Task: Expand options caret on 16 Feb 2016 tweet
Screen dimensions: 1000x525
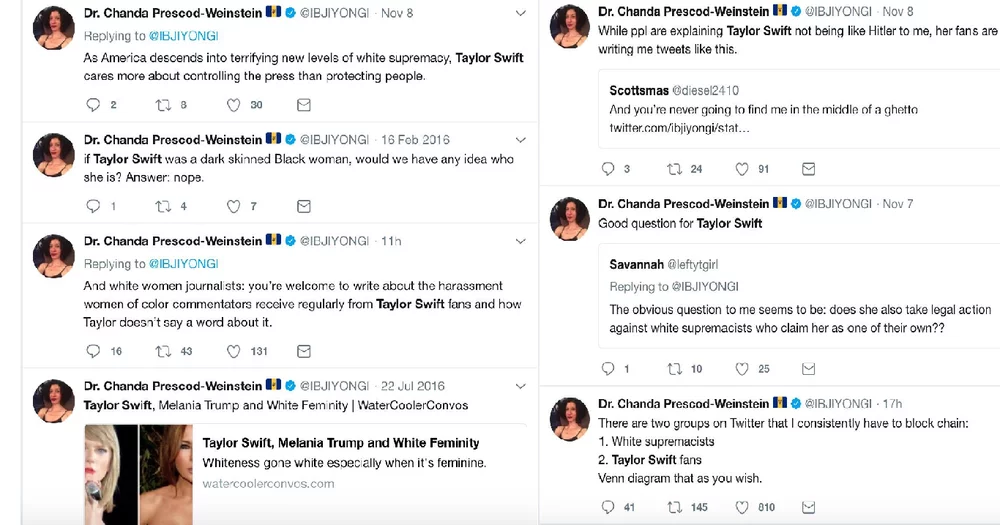Action: (x=520, y=140)
